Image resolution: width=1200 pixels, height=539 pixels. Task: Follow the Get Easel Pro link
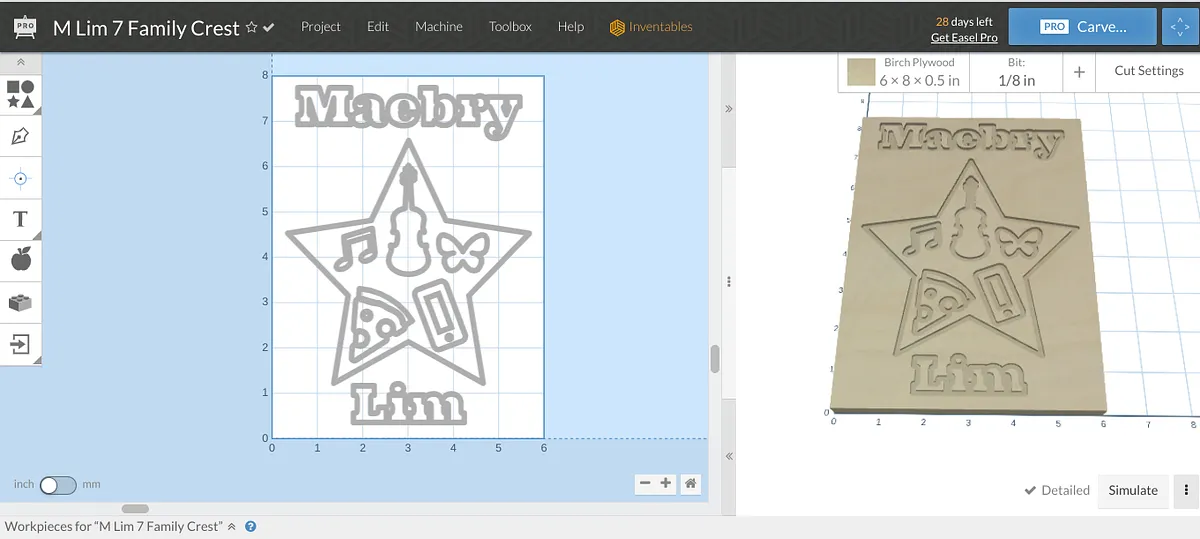964,38
